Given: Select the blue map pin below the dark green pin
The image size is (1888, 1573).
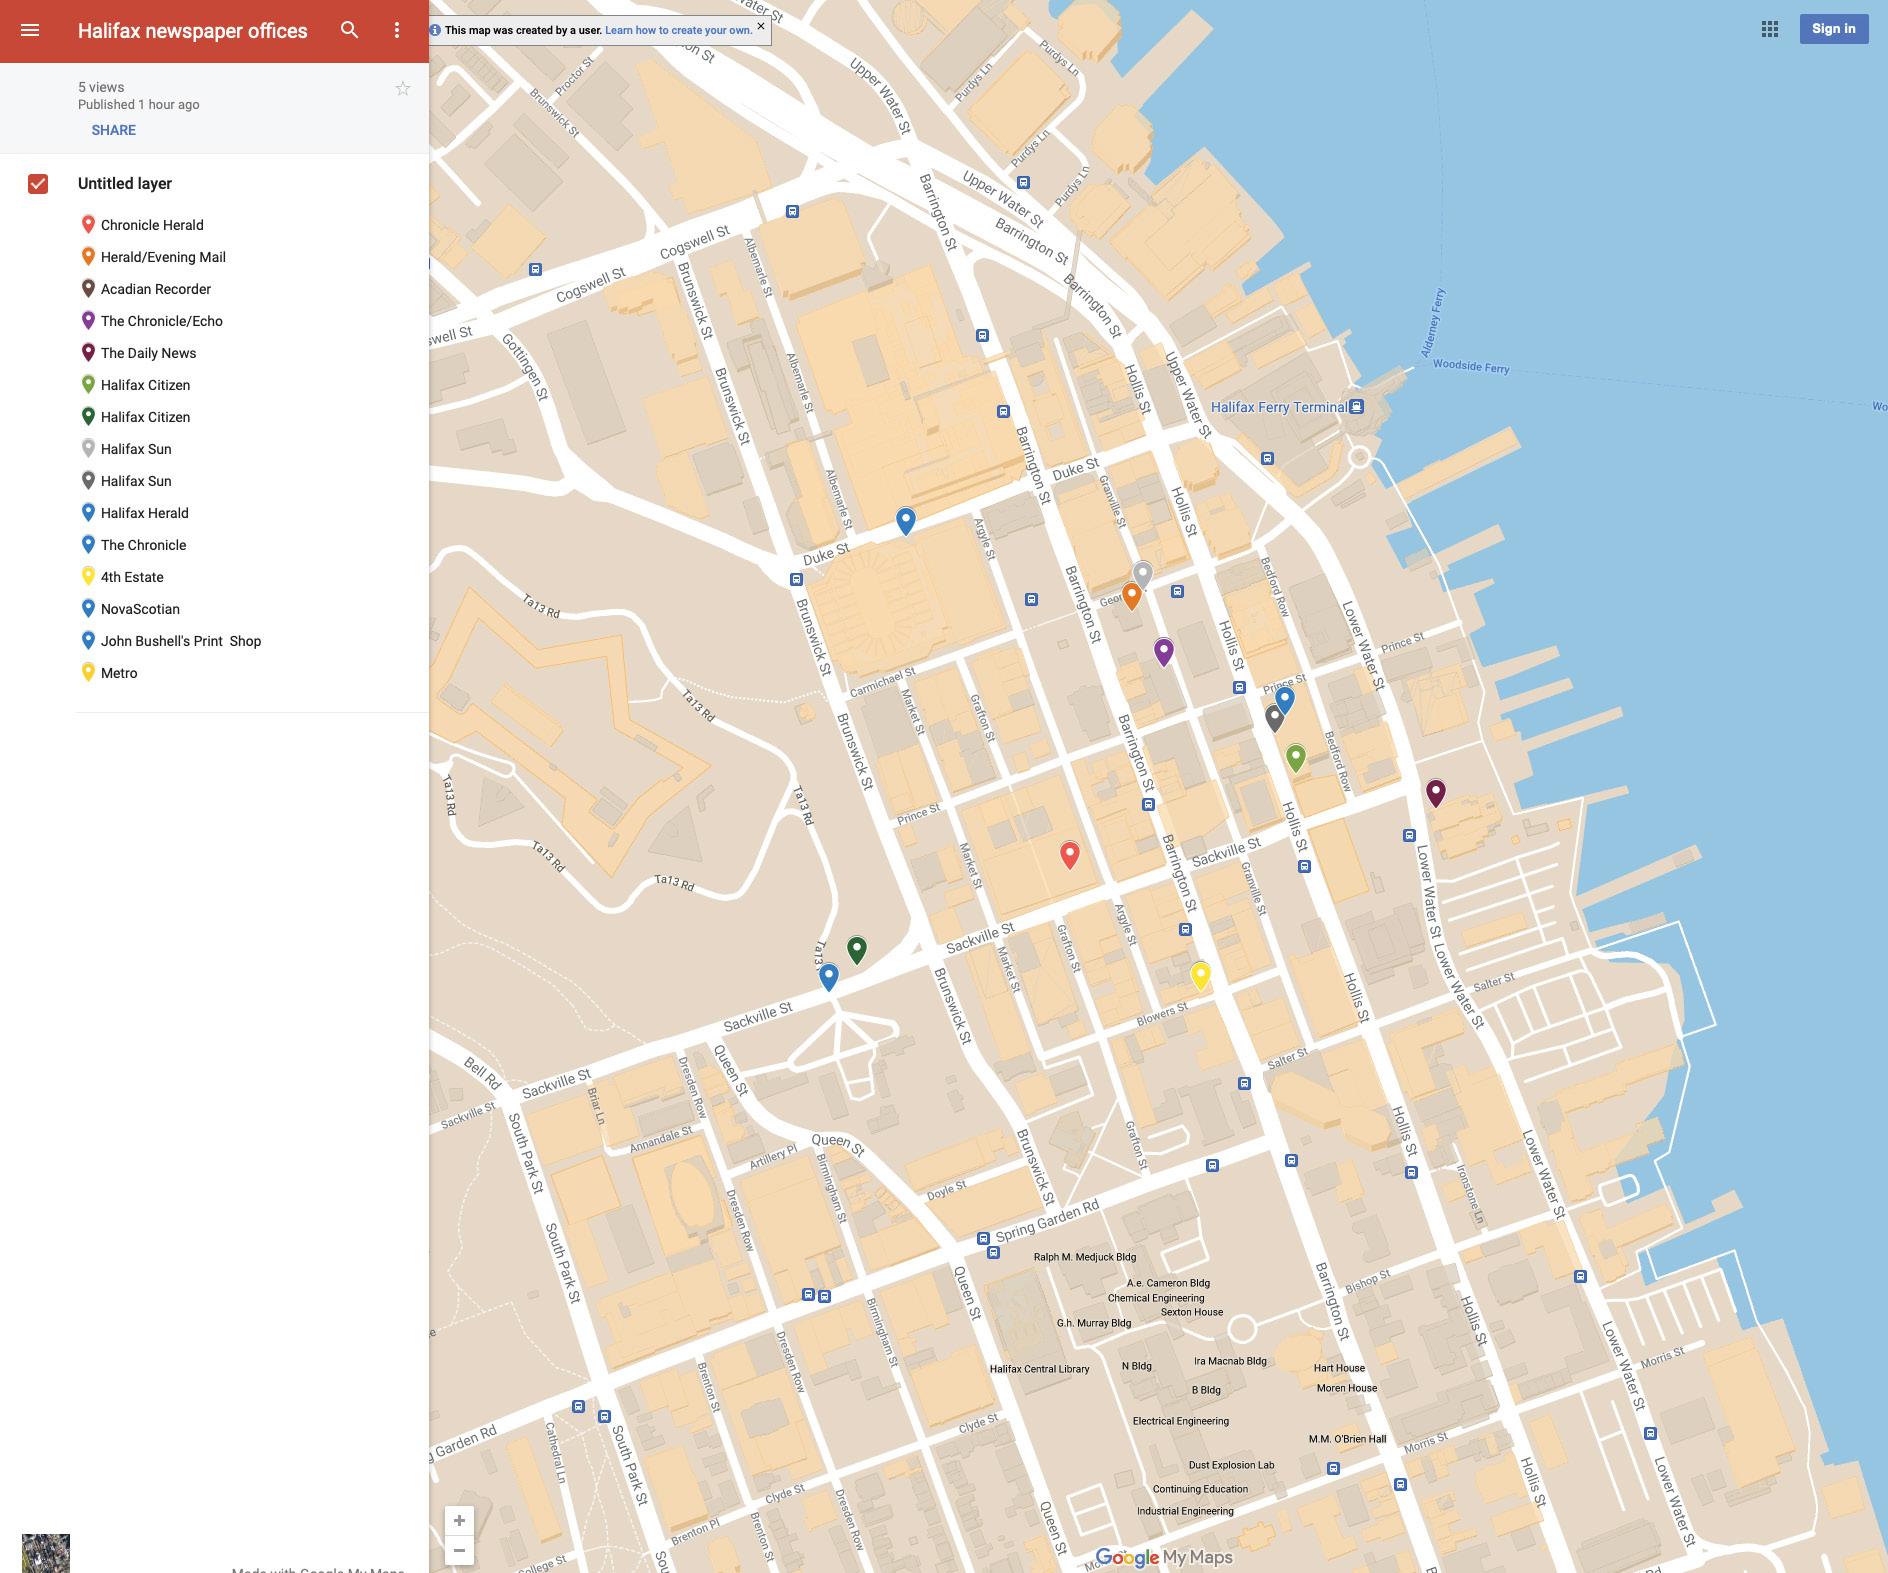Looking at the screenshot, I should point(829,976).
